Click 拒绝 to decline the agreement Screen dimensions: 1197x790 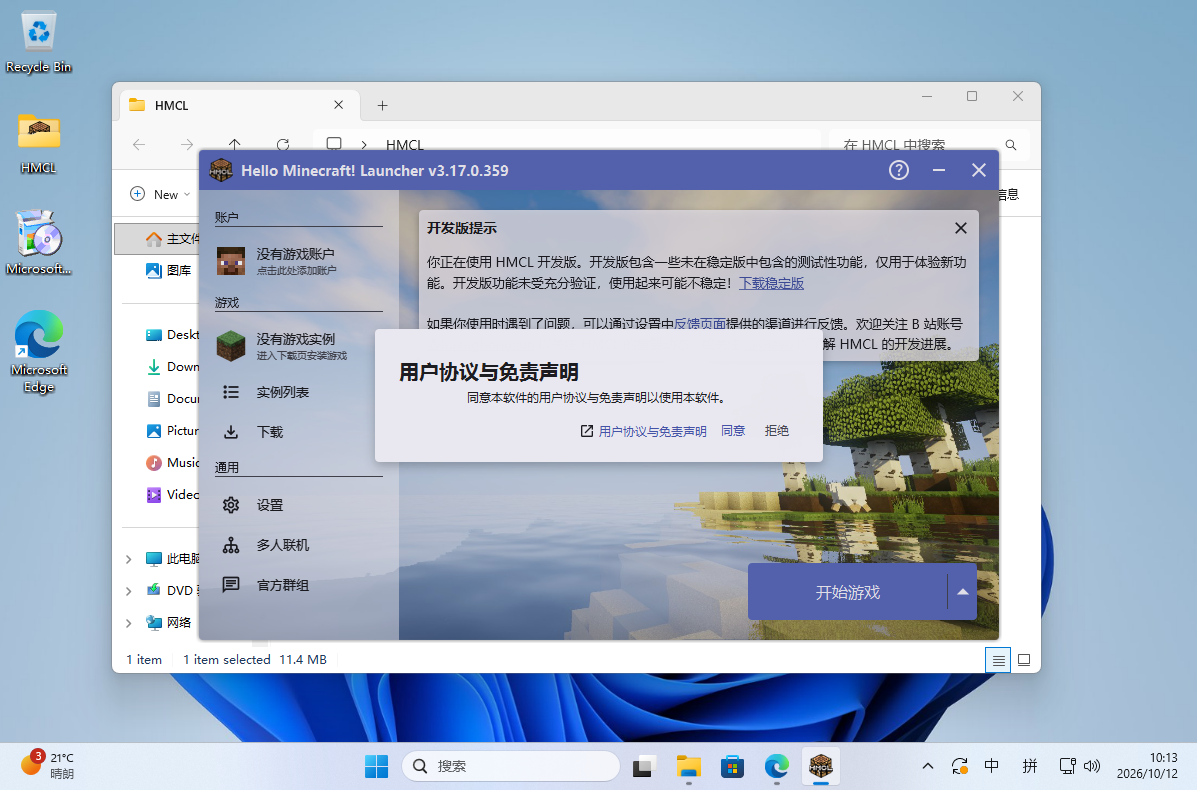tap(776, 431)
